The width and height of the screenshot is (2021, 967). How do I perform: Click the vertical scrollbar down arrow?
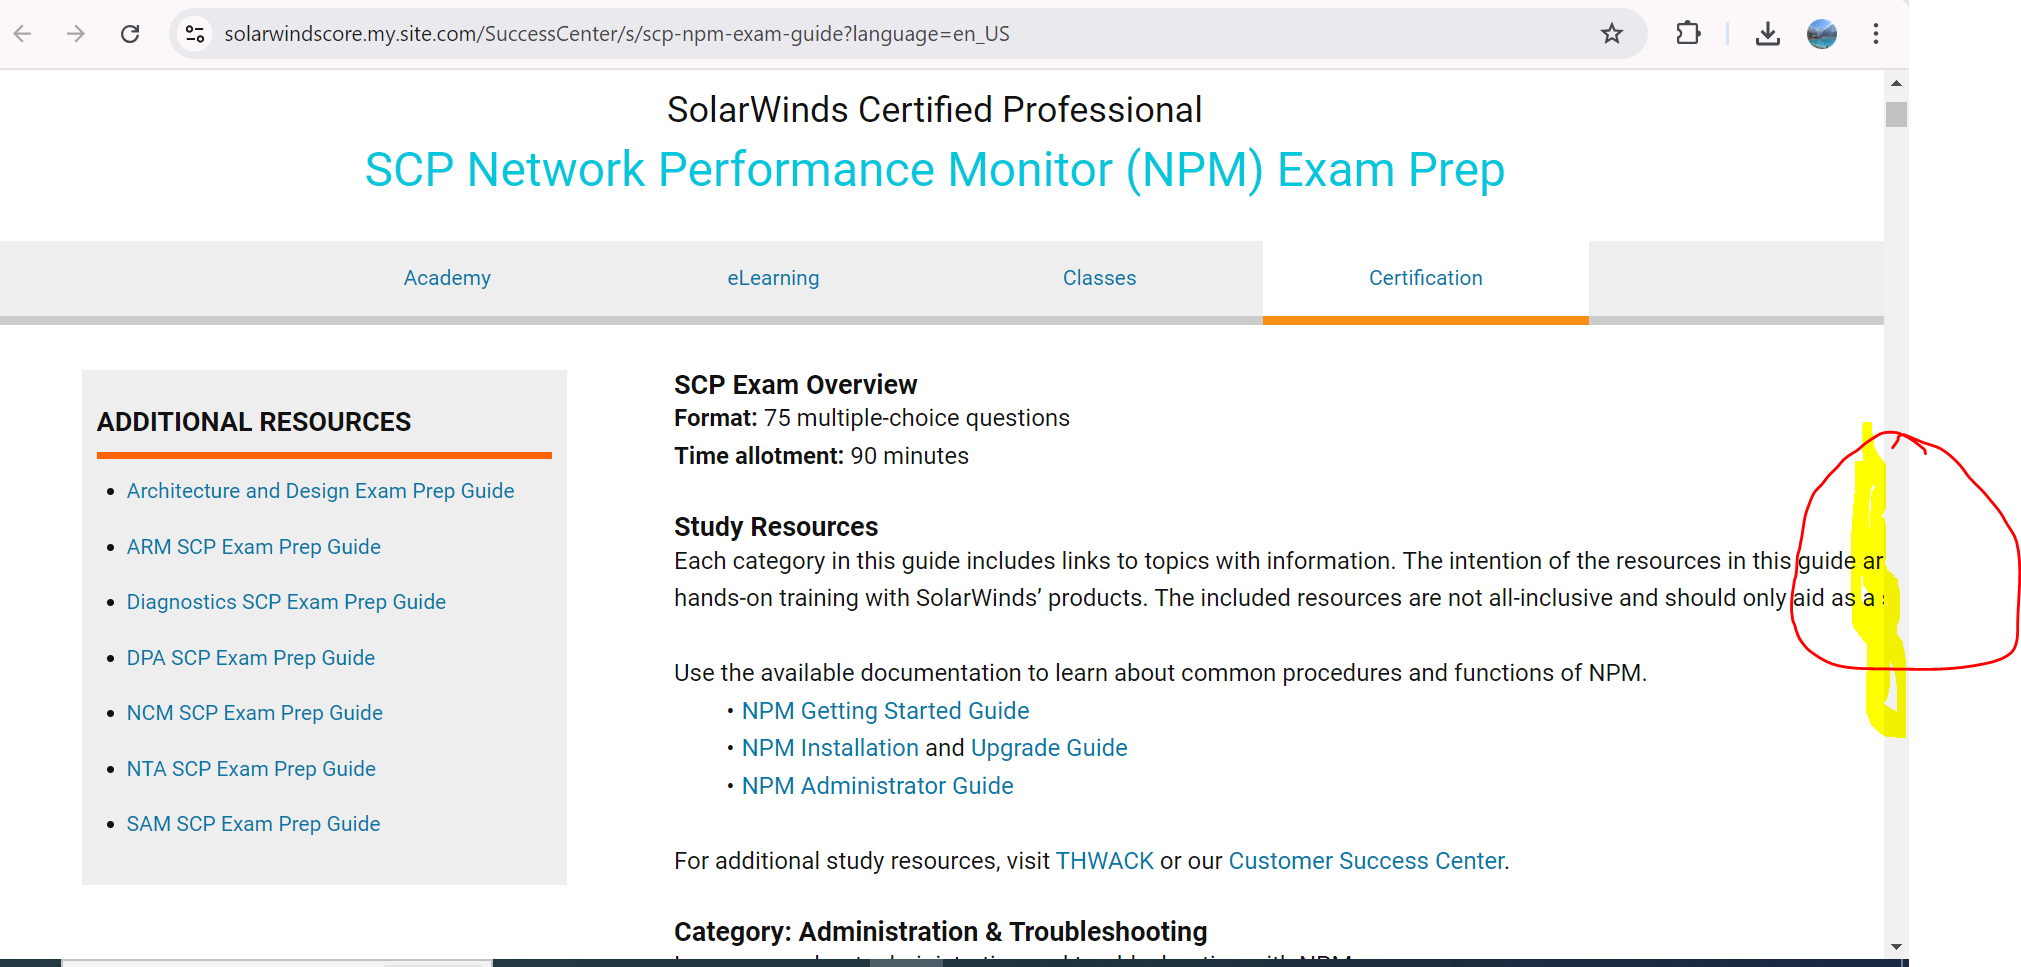tap(1896, 947)
